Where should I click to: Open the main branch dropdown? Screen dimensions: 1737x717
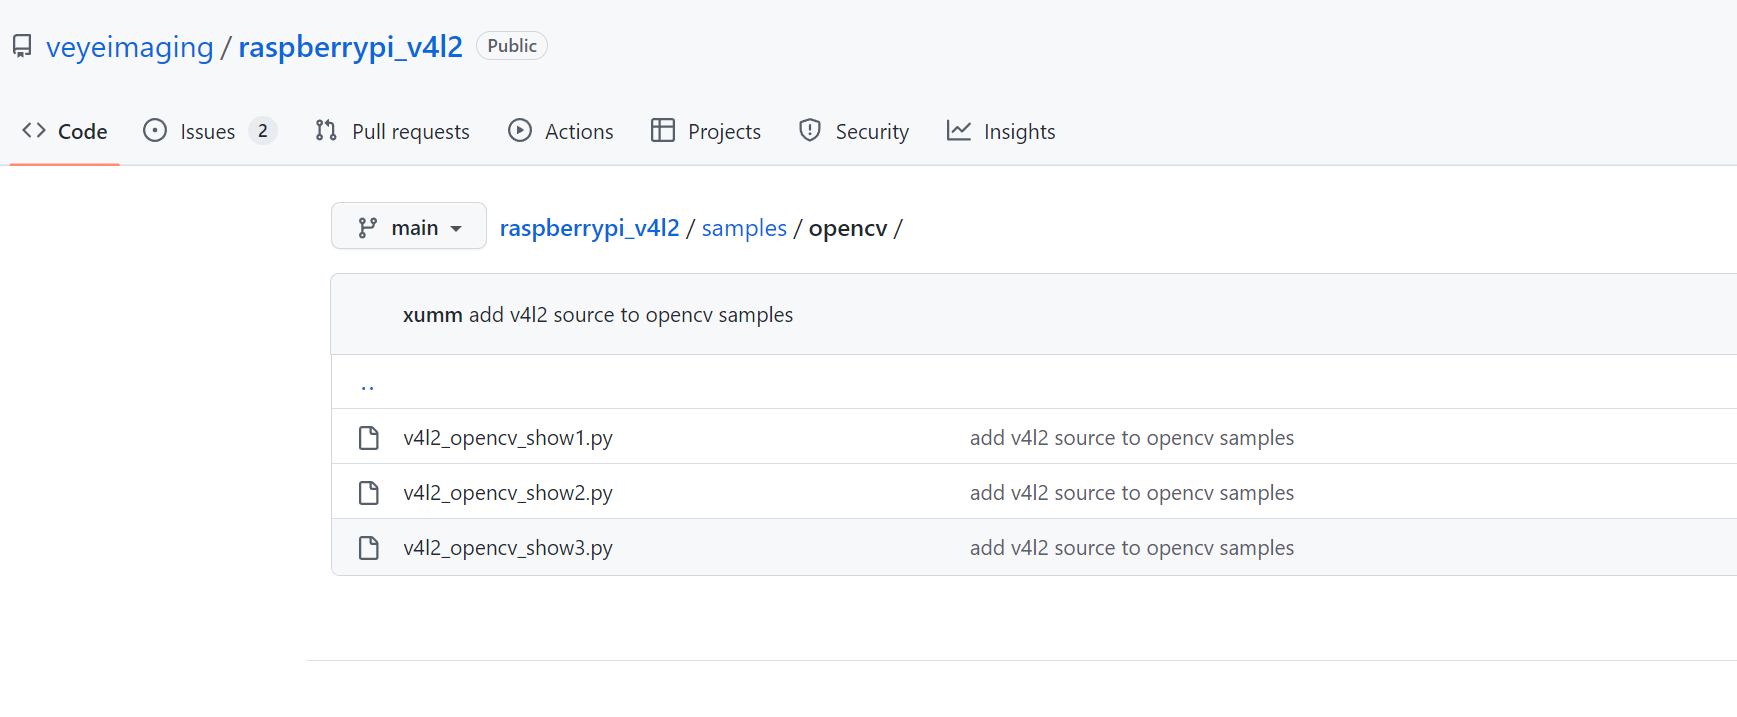click(x=409, y=227)
